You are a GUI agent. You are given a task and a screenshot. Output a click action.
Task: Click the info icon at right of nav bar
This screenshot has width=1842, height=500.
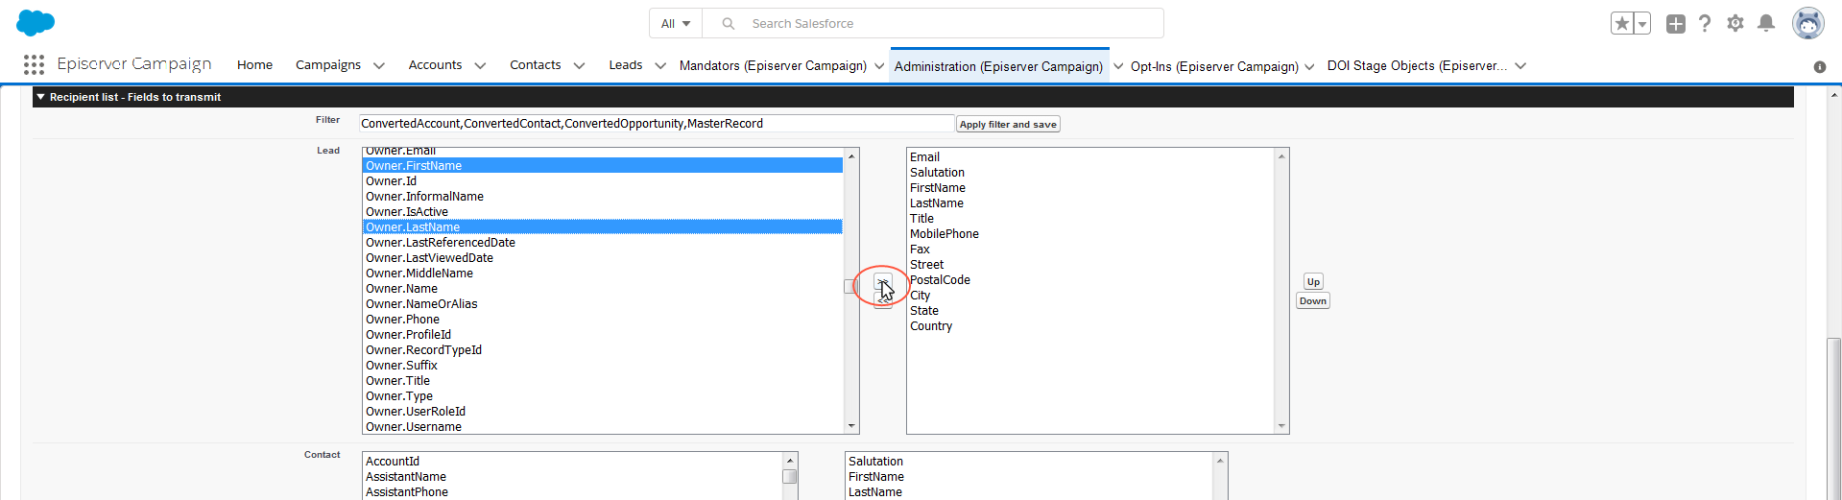pos(1819,67)
